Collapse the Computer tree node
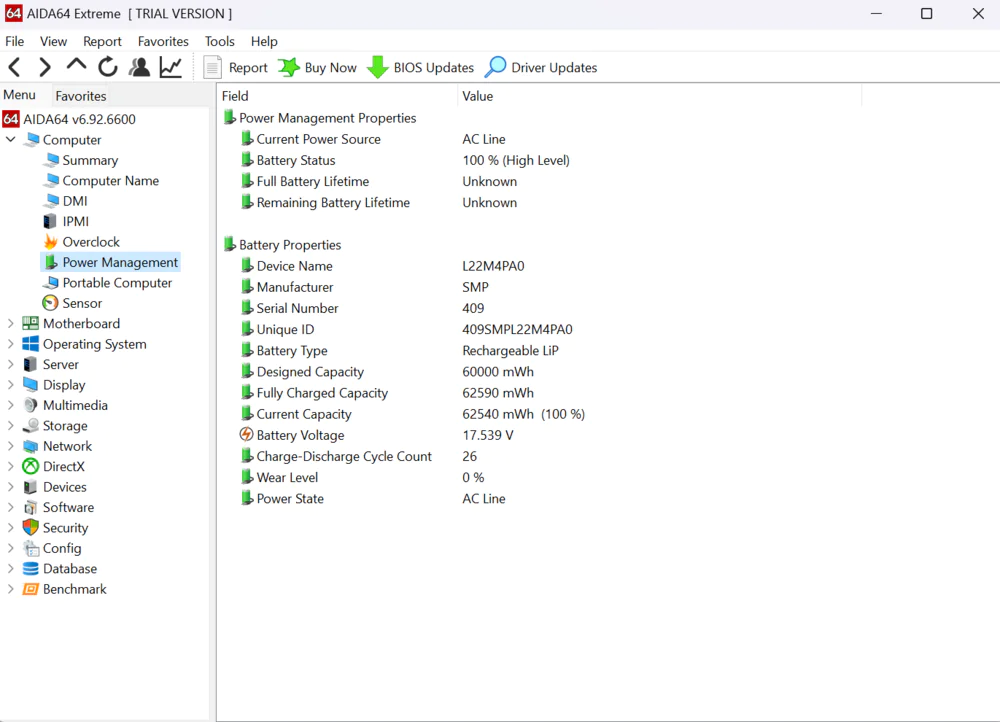Screen dimensions: 1000x722 [x=11, y=139]
